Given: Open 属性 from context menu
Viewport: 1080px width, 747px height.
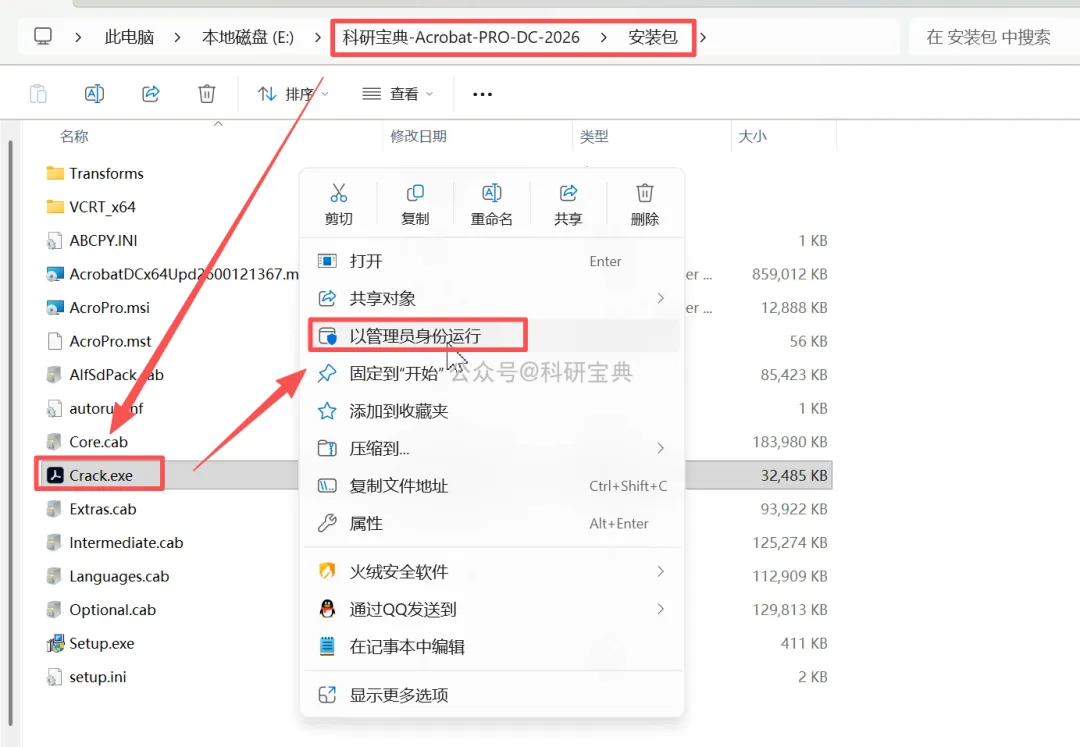Looking at the screenshot, I should [x=492, y=523].
